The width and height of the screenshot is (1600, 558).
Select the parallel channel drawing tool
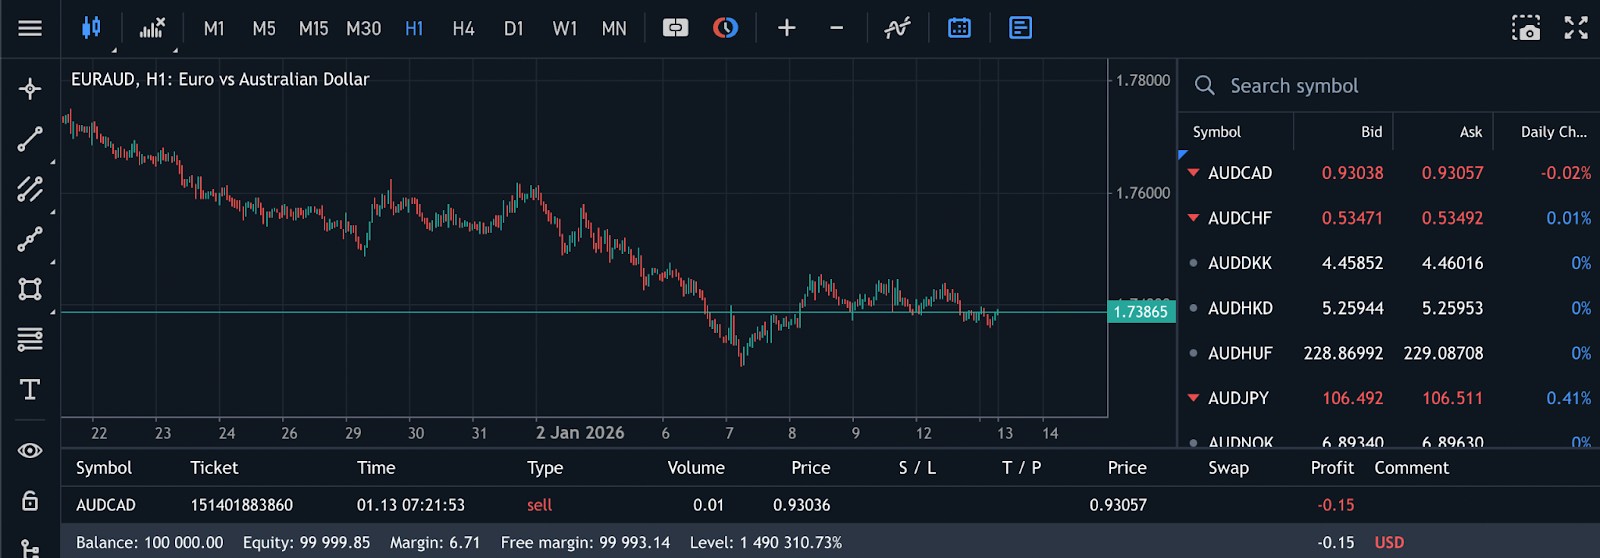[30, 189]
